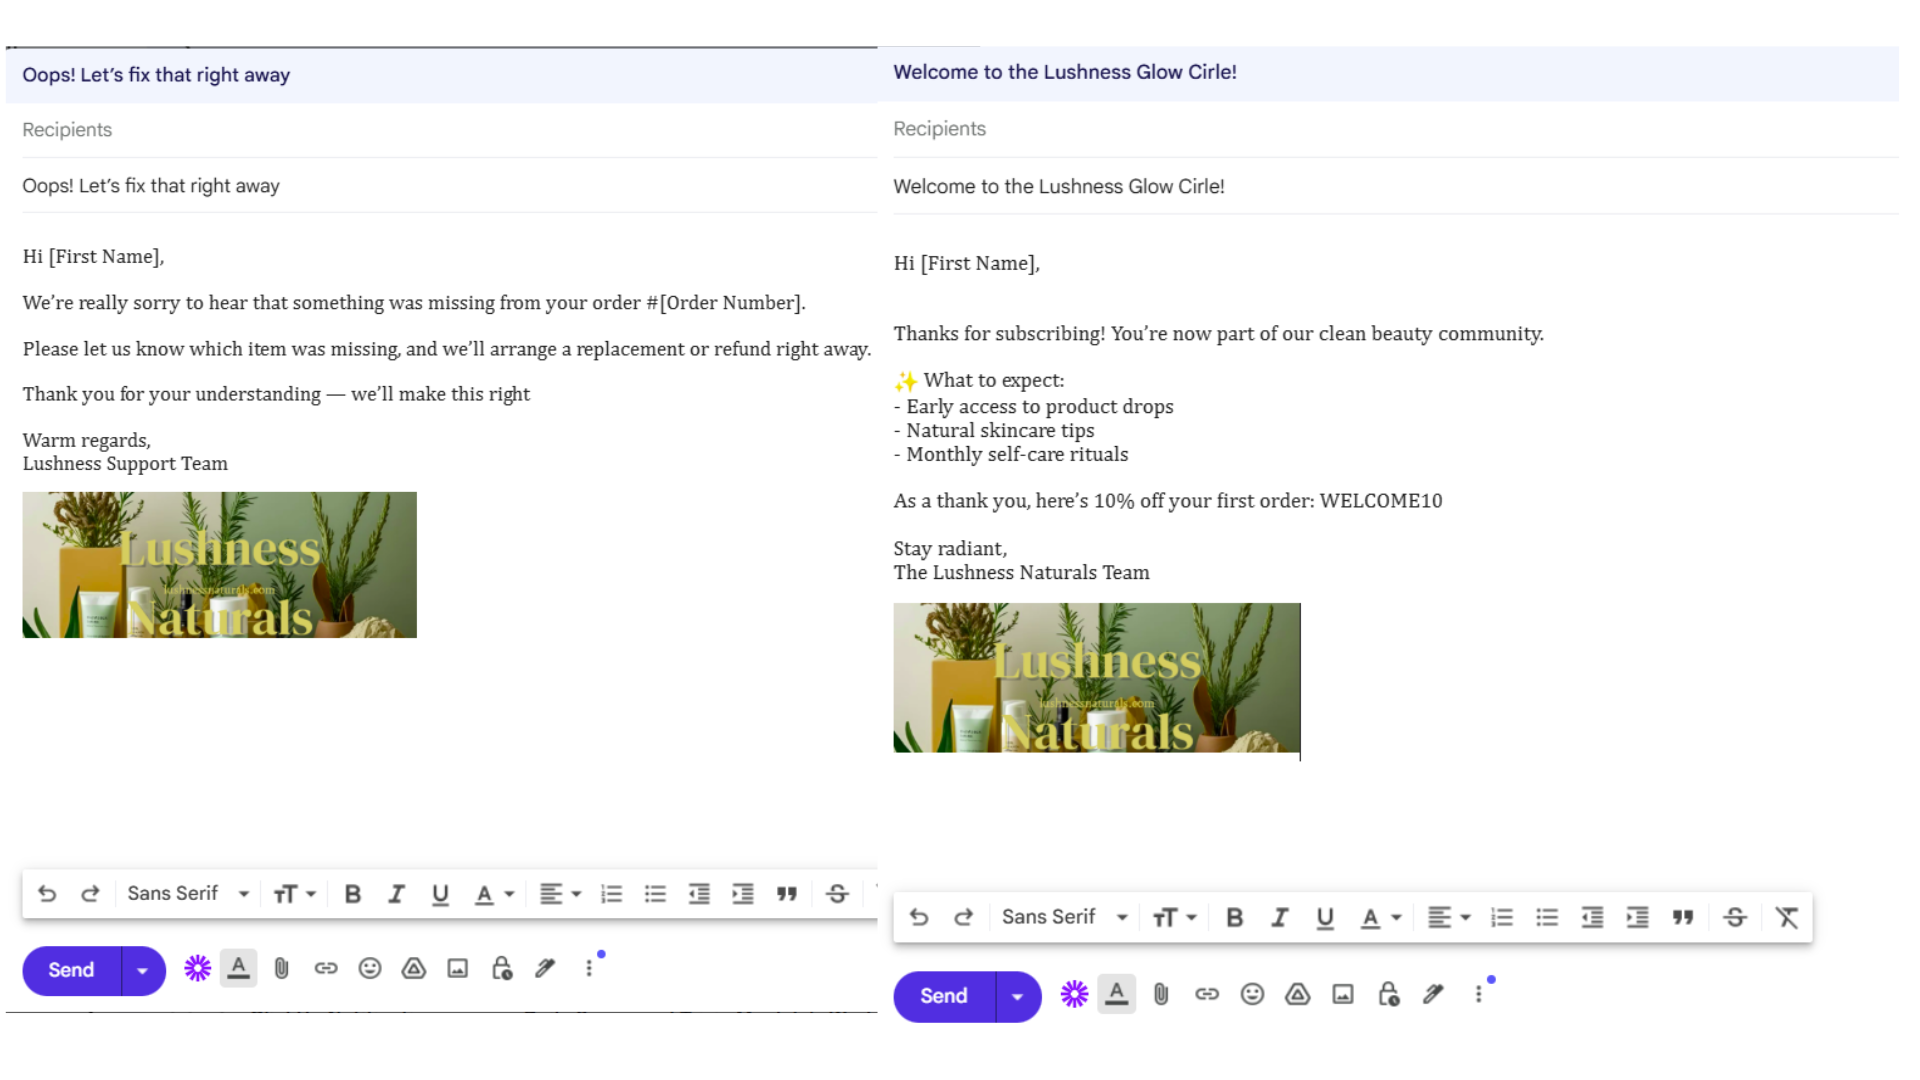This screenshot has width=1920, height=1080.
Task: Toggle confidential mode in right compose
Action: tap(1388, 994)
